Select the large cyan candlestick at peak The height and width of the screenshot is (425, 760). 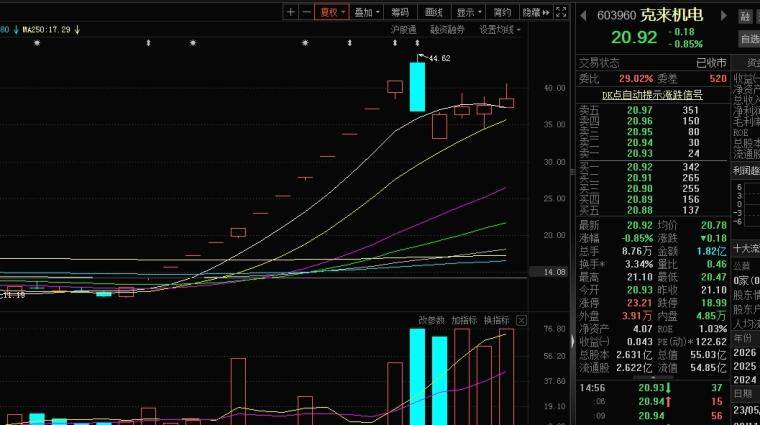(x=417, y=87)
